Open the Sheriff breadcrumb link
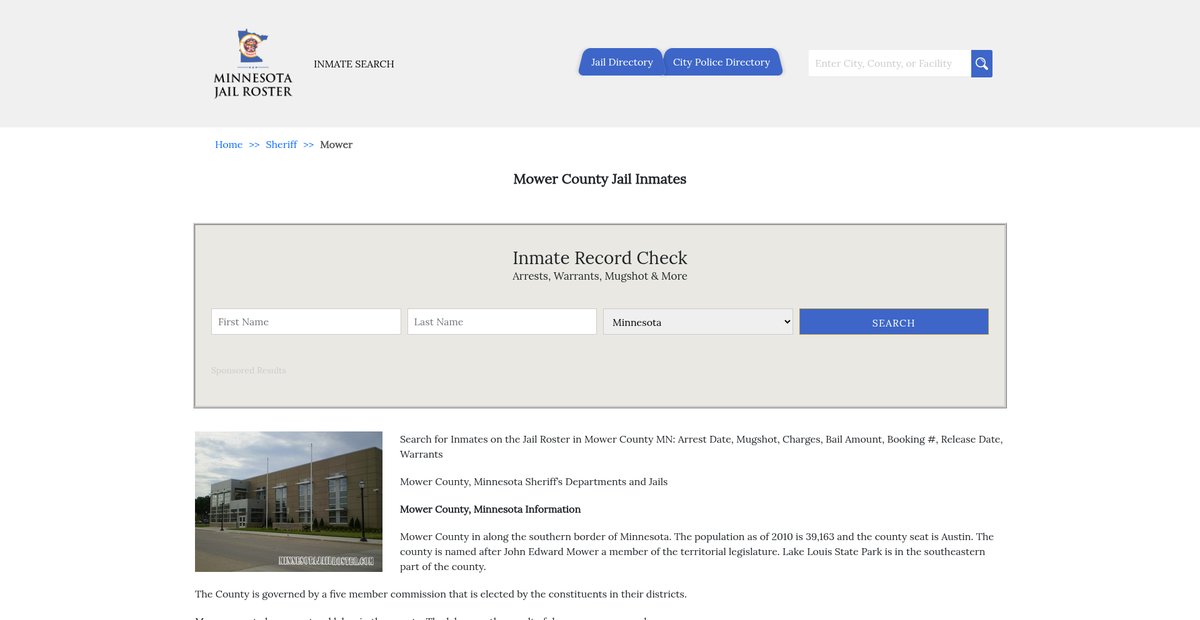Screen dimensions: 1200x620 (x=281, y=145)
